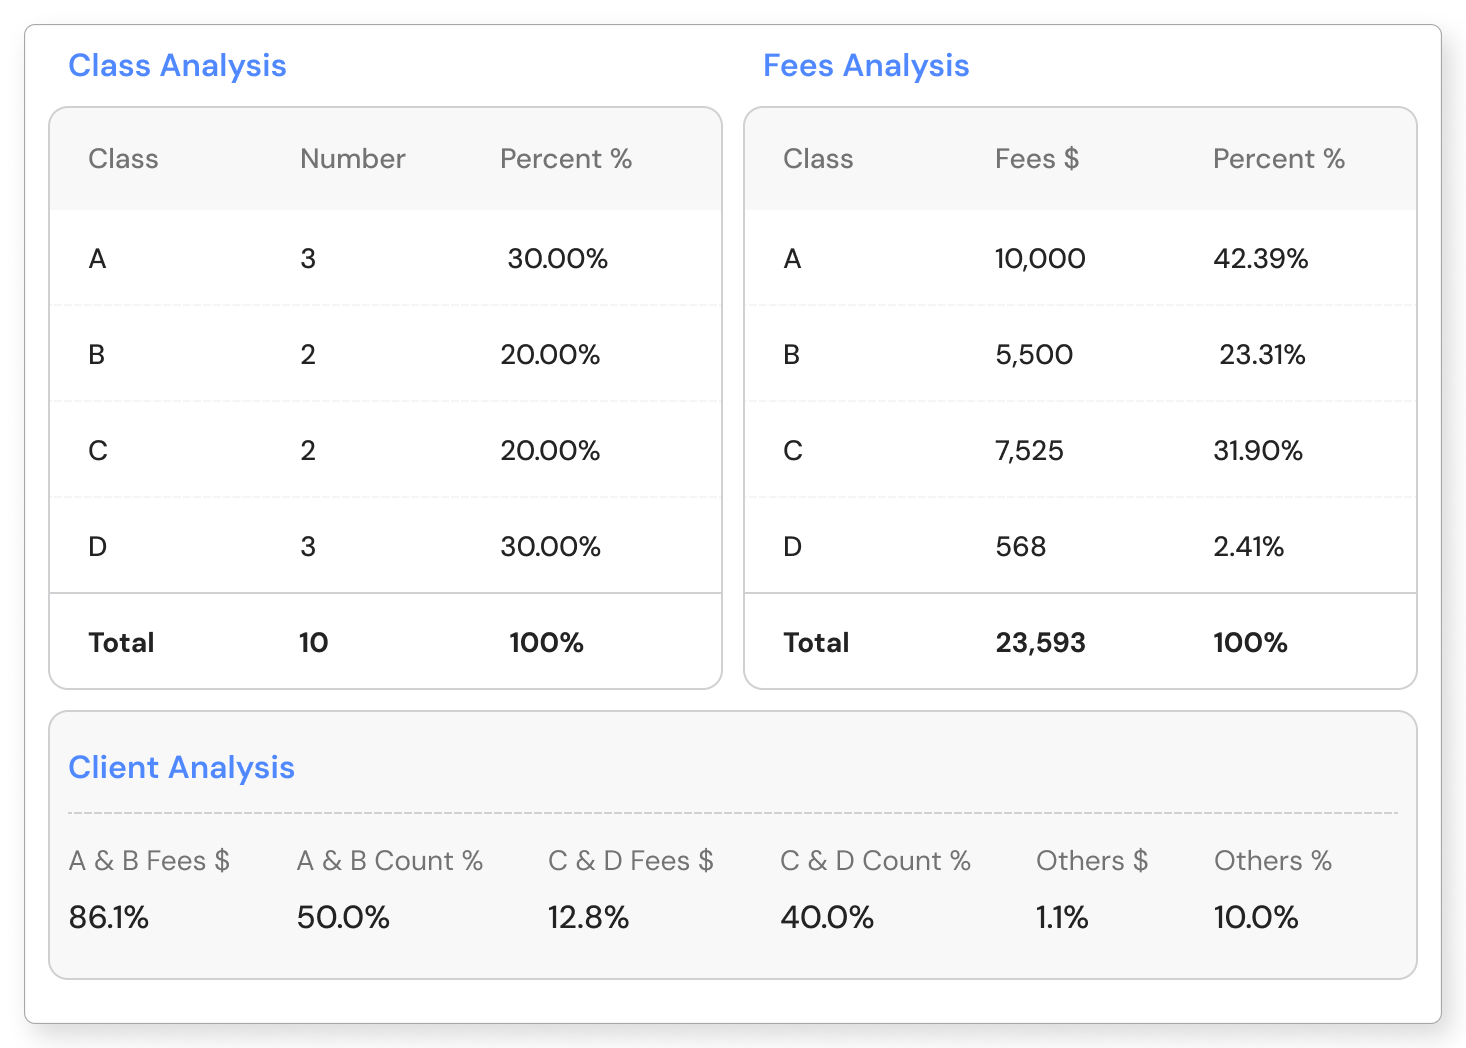This screenshot has width=1466, height=1048.
Task: Select the 10,000 fees value for class A
Action: [x=1039, y=259]
